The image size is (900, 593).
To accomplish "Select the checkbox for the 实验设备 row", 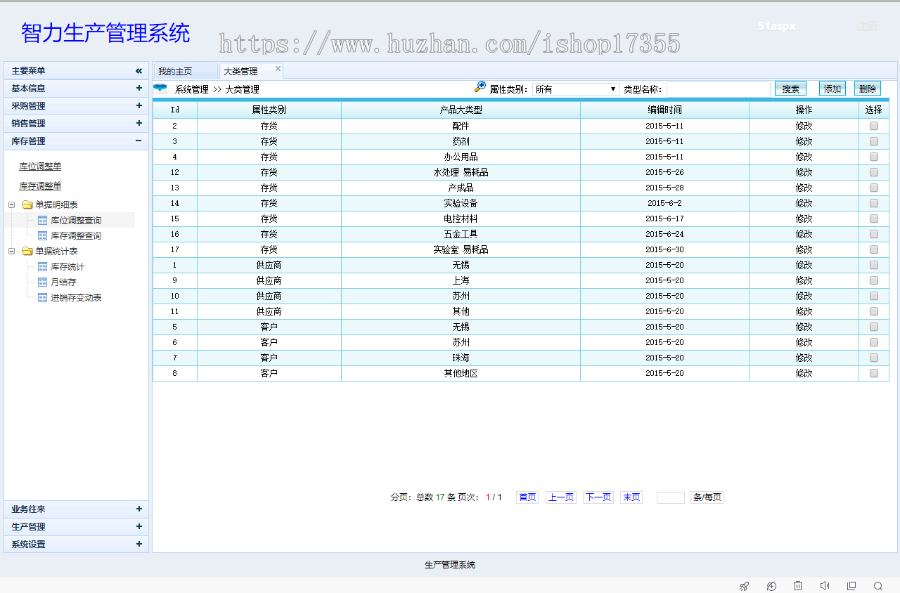I will coord(874,203).
